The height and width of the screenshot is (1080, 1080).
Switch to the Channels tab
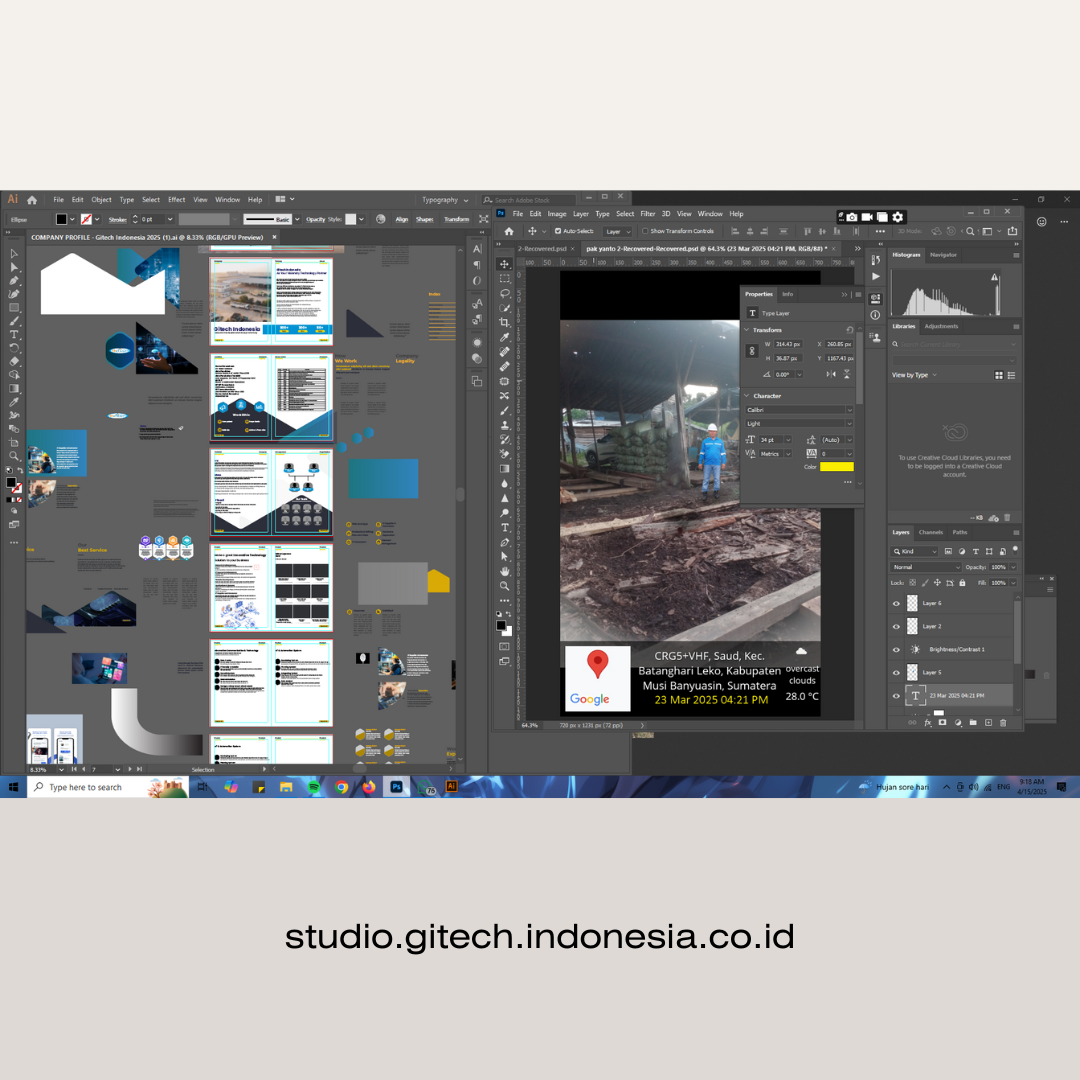click(x=930, y=532)
